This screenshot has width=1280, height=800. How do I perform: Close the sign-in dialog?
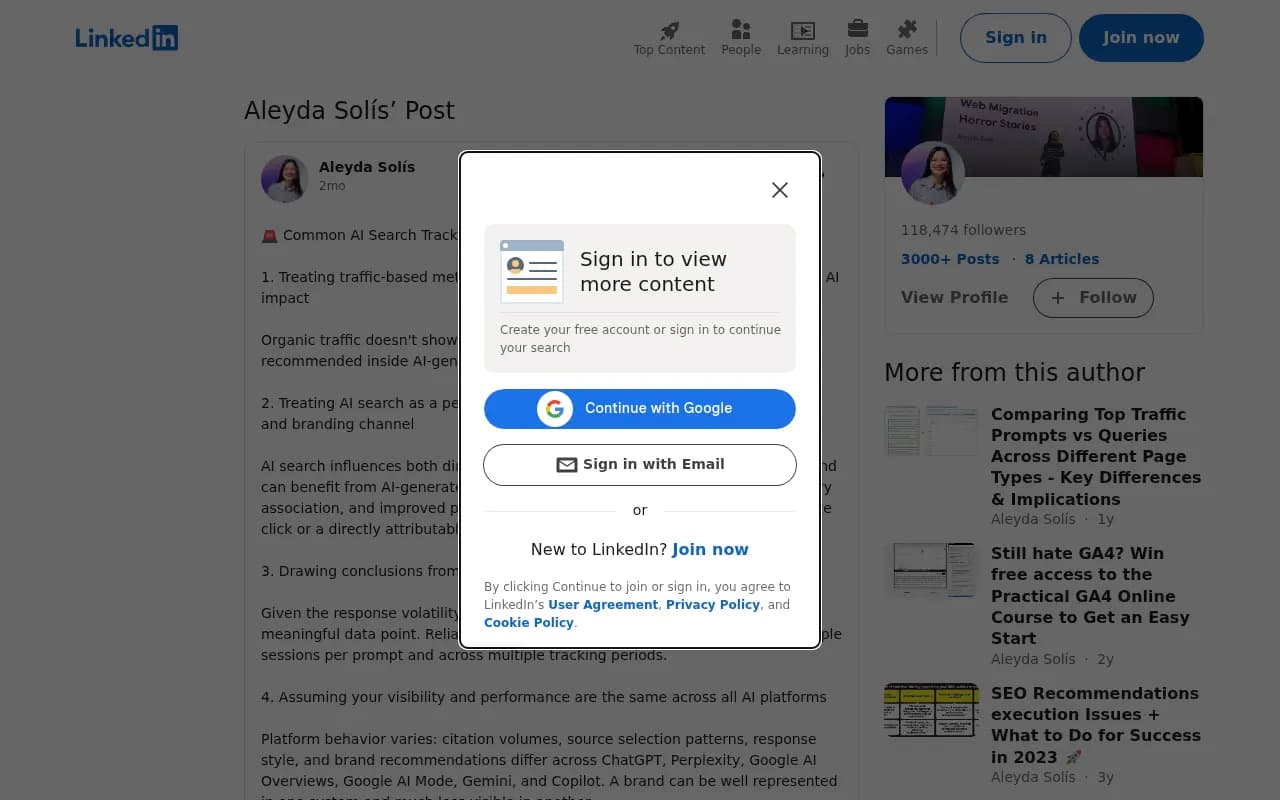[x=780, y=190]
